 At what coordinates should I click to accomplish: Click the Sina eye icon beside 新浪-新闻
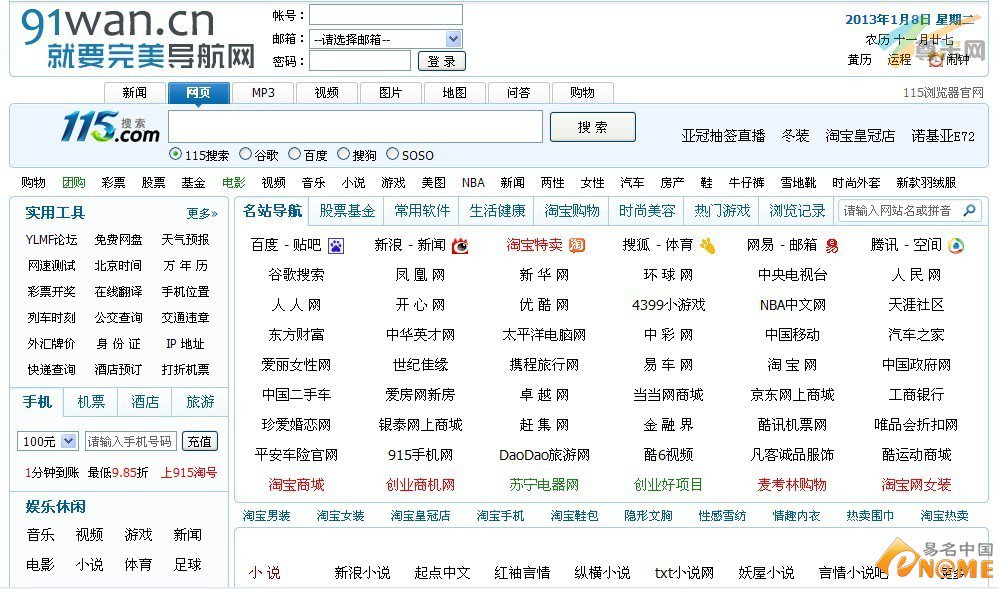[x=460, y=245]
